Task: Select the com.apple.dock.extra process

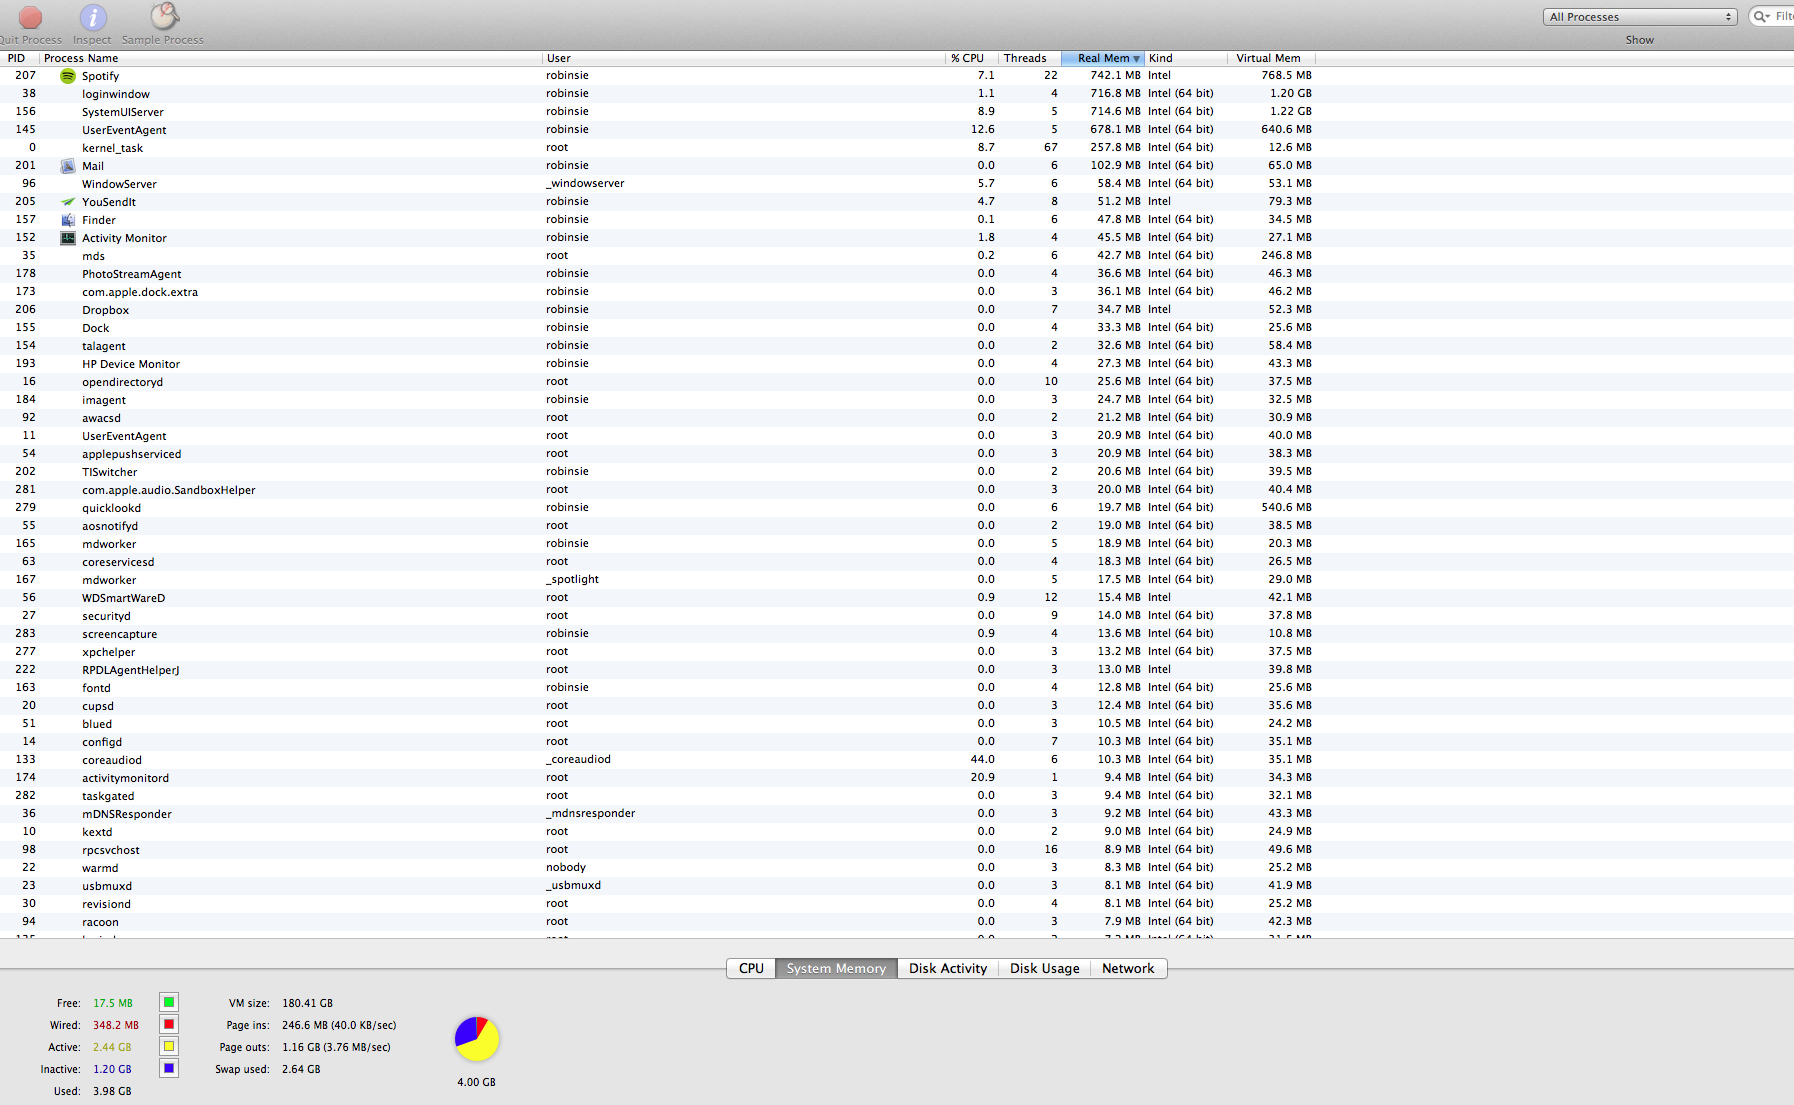Action: click(x=140, y=292)
